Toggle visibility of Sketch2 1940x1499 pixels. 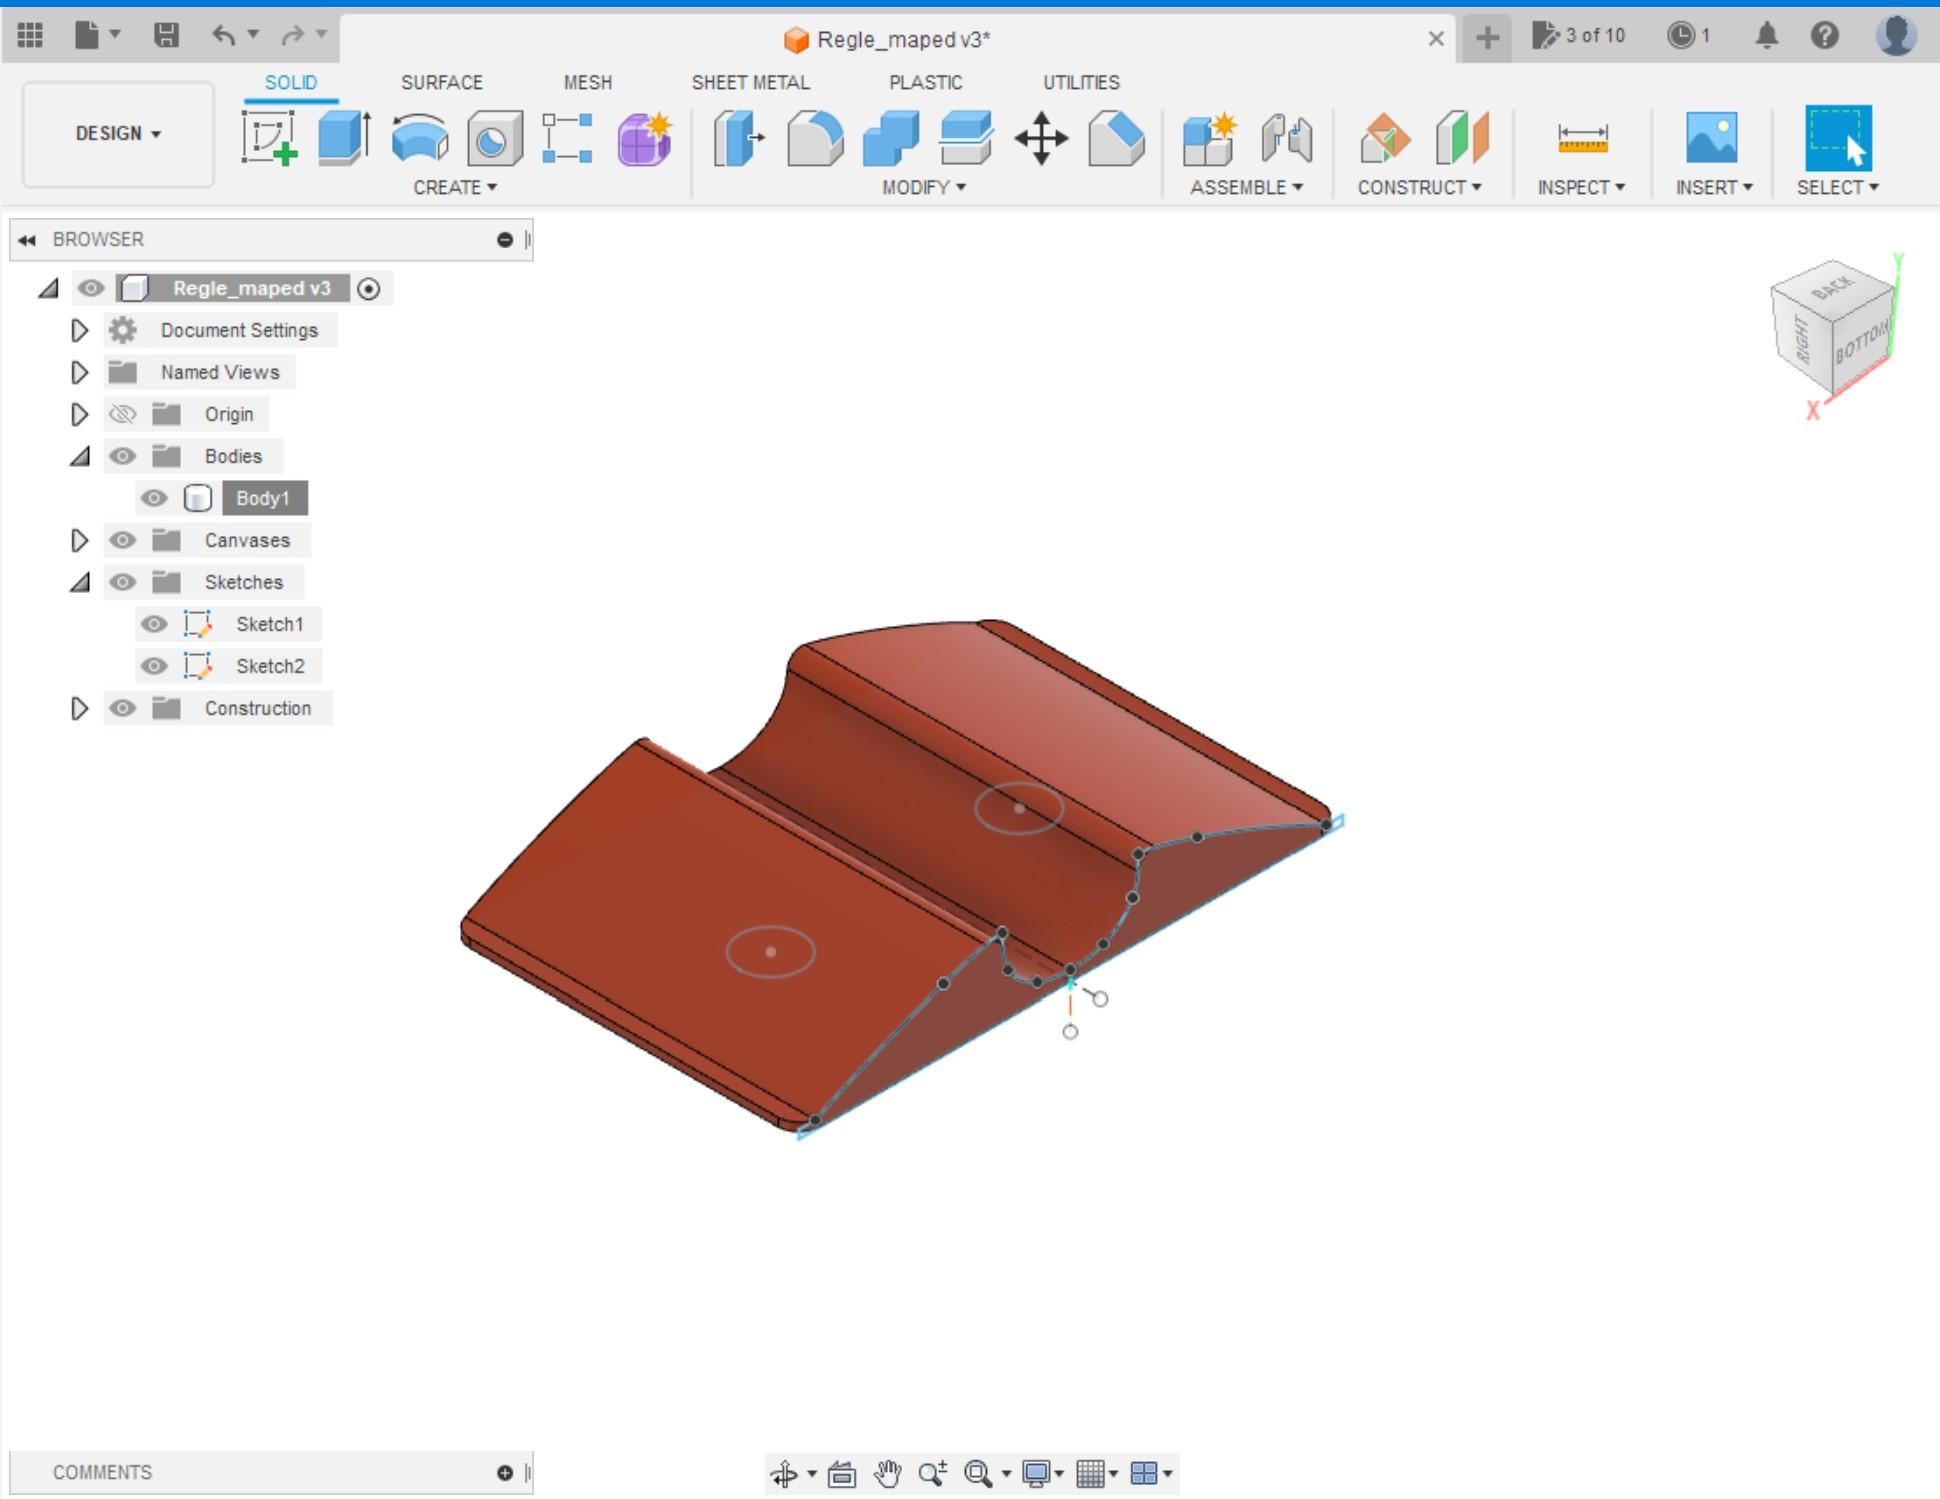point(154,666)
